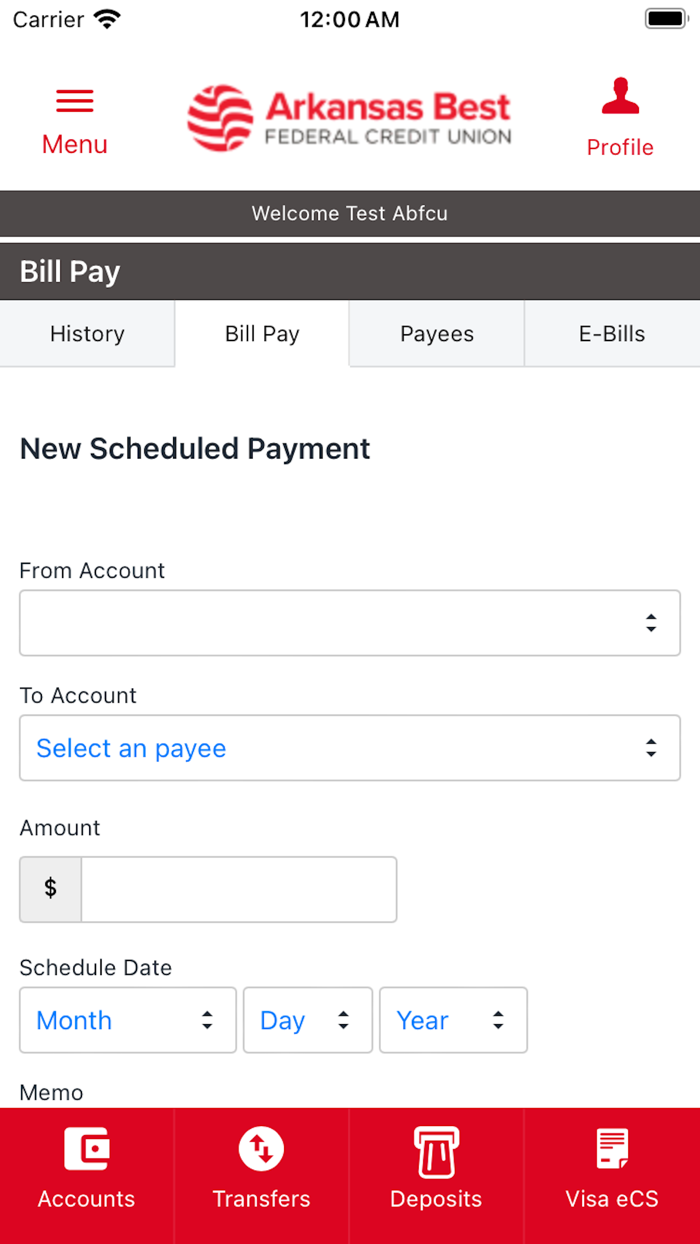700x1244 pixels.
Task: Open the Month dropdown
Action: [x=127, y=1020]
